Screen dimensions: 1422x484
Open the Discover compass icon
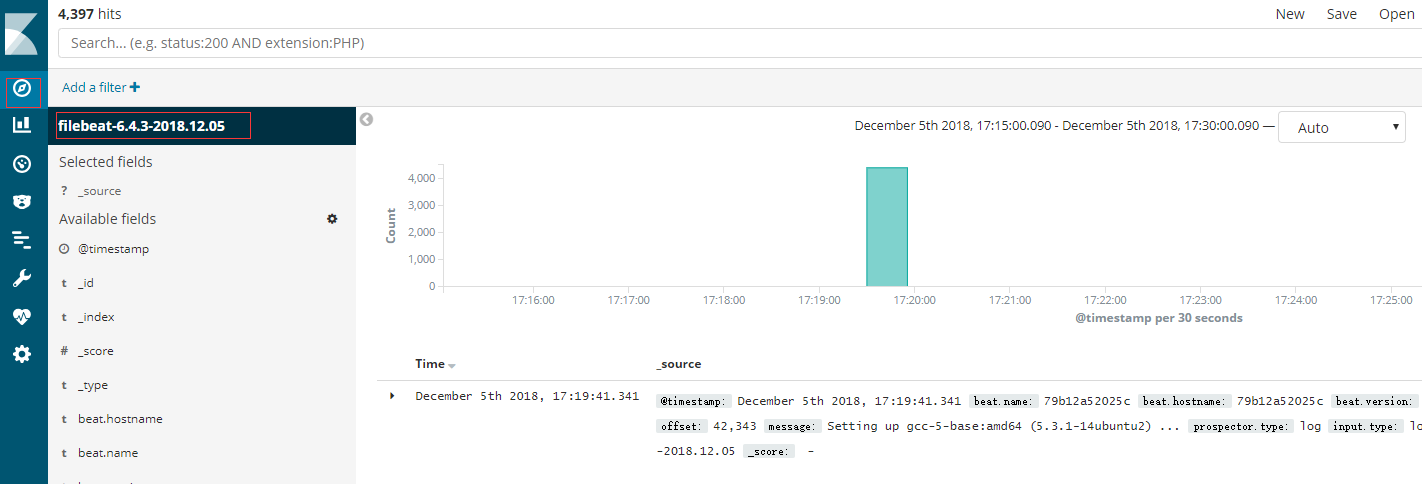pos(22,89)
